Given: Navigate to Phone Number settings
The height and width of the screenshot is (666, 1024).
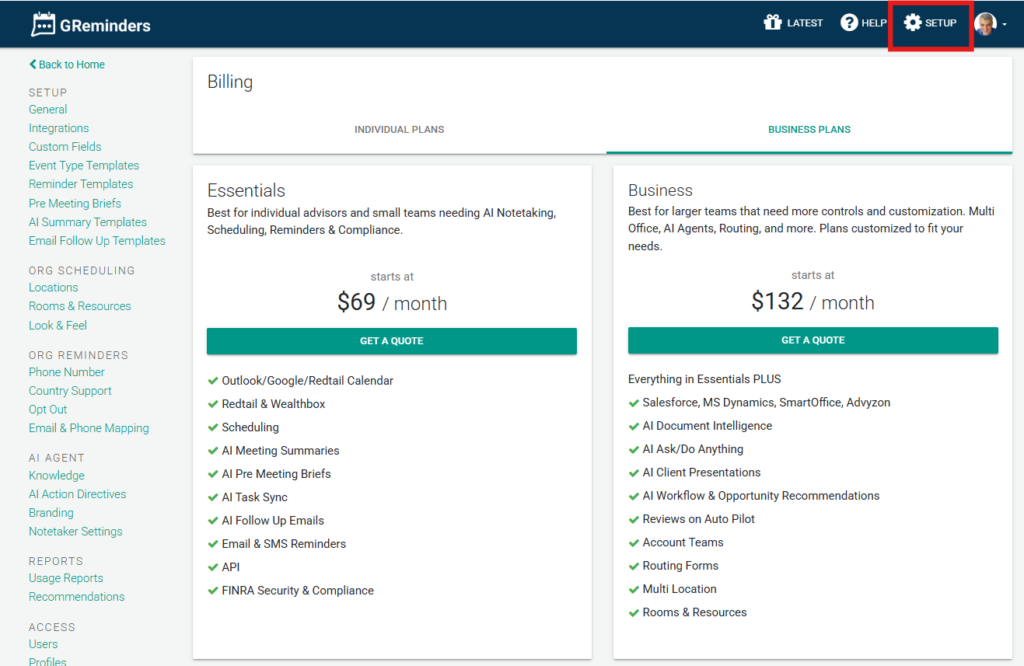Looking at the screenshot, I should (67, 372).
